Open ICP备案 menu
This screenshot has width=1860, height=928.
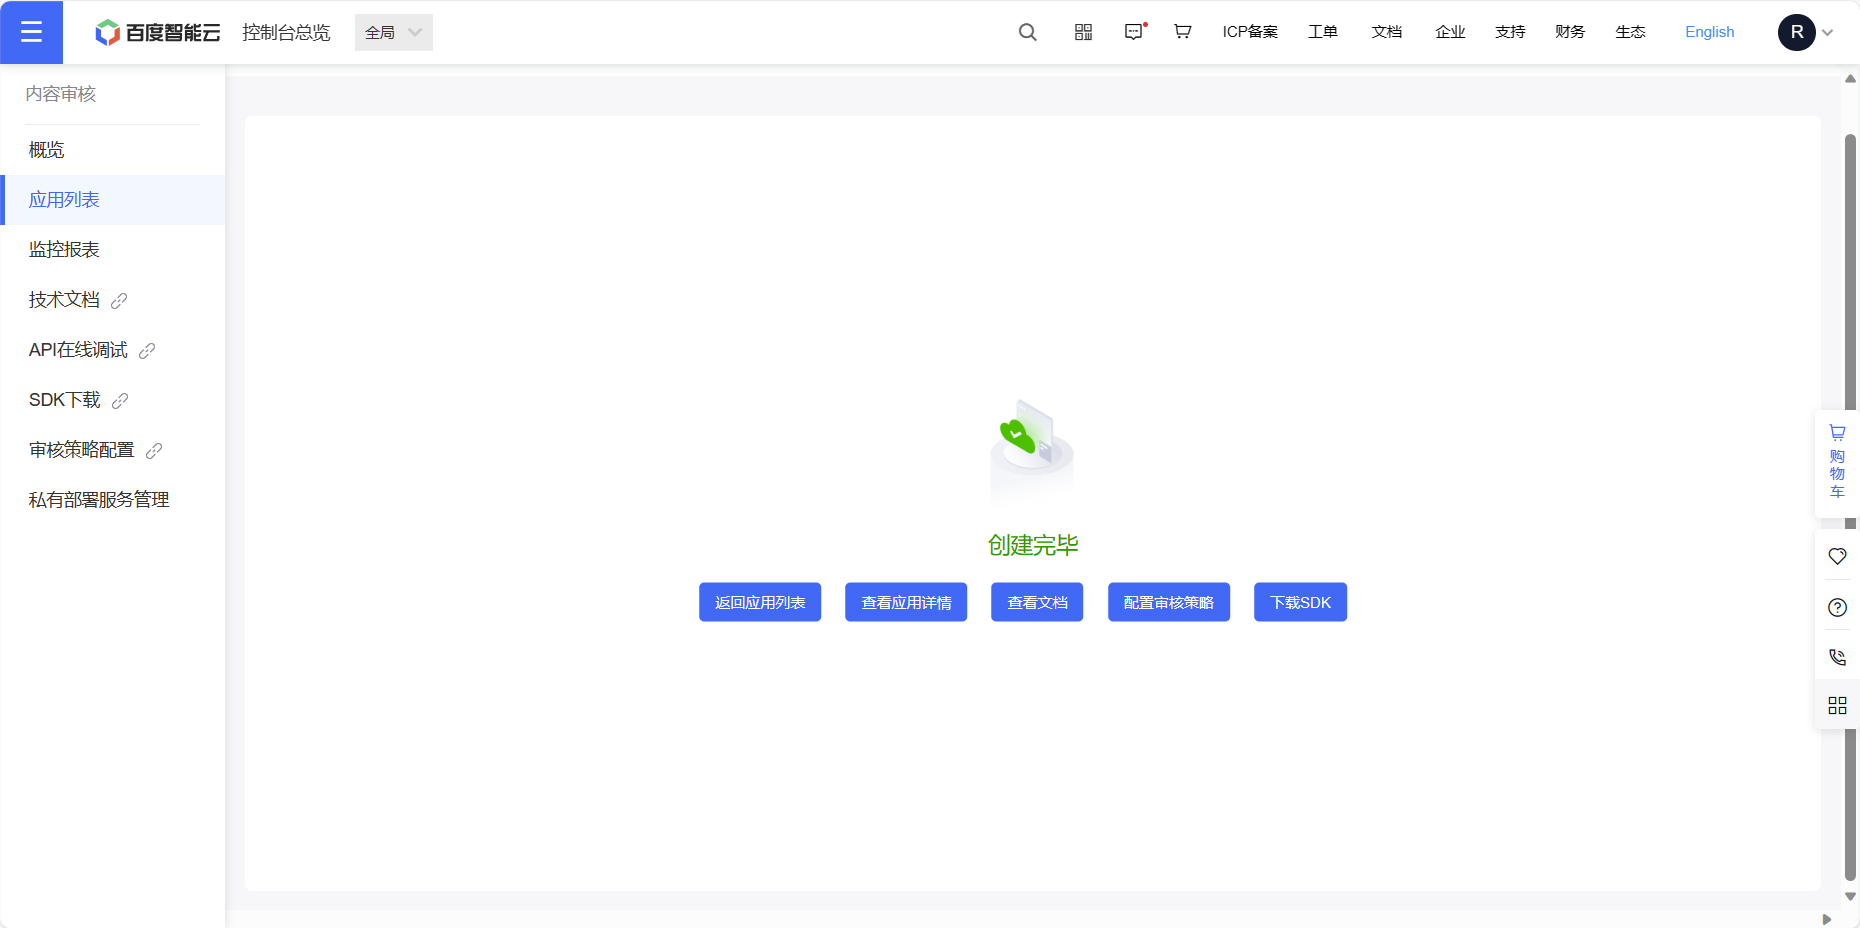[x=1250, y=32]
